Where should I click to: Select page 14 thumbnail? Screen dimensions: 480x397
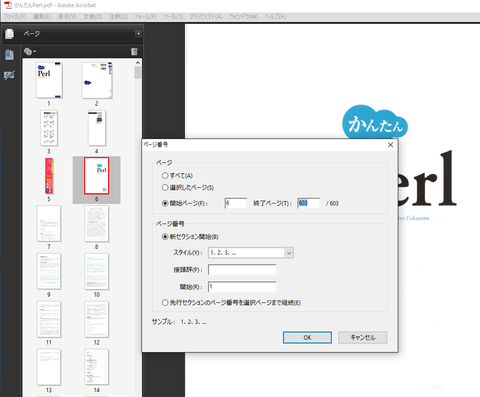97,367
